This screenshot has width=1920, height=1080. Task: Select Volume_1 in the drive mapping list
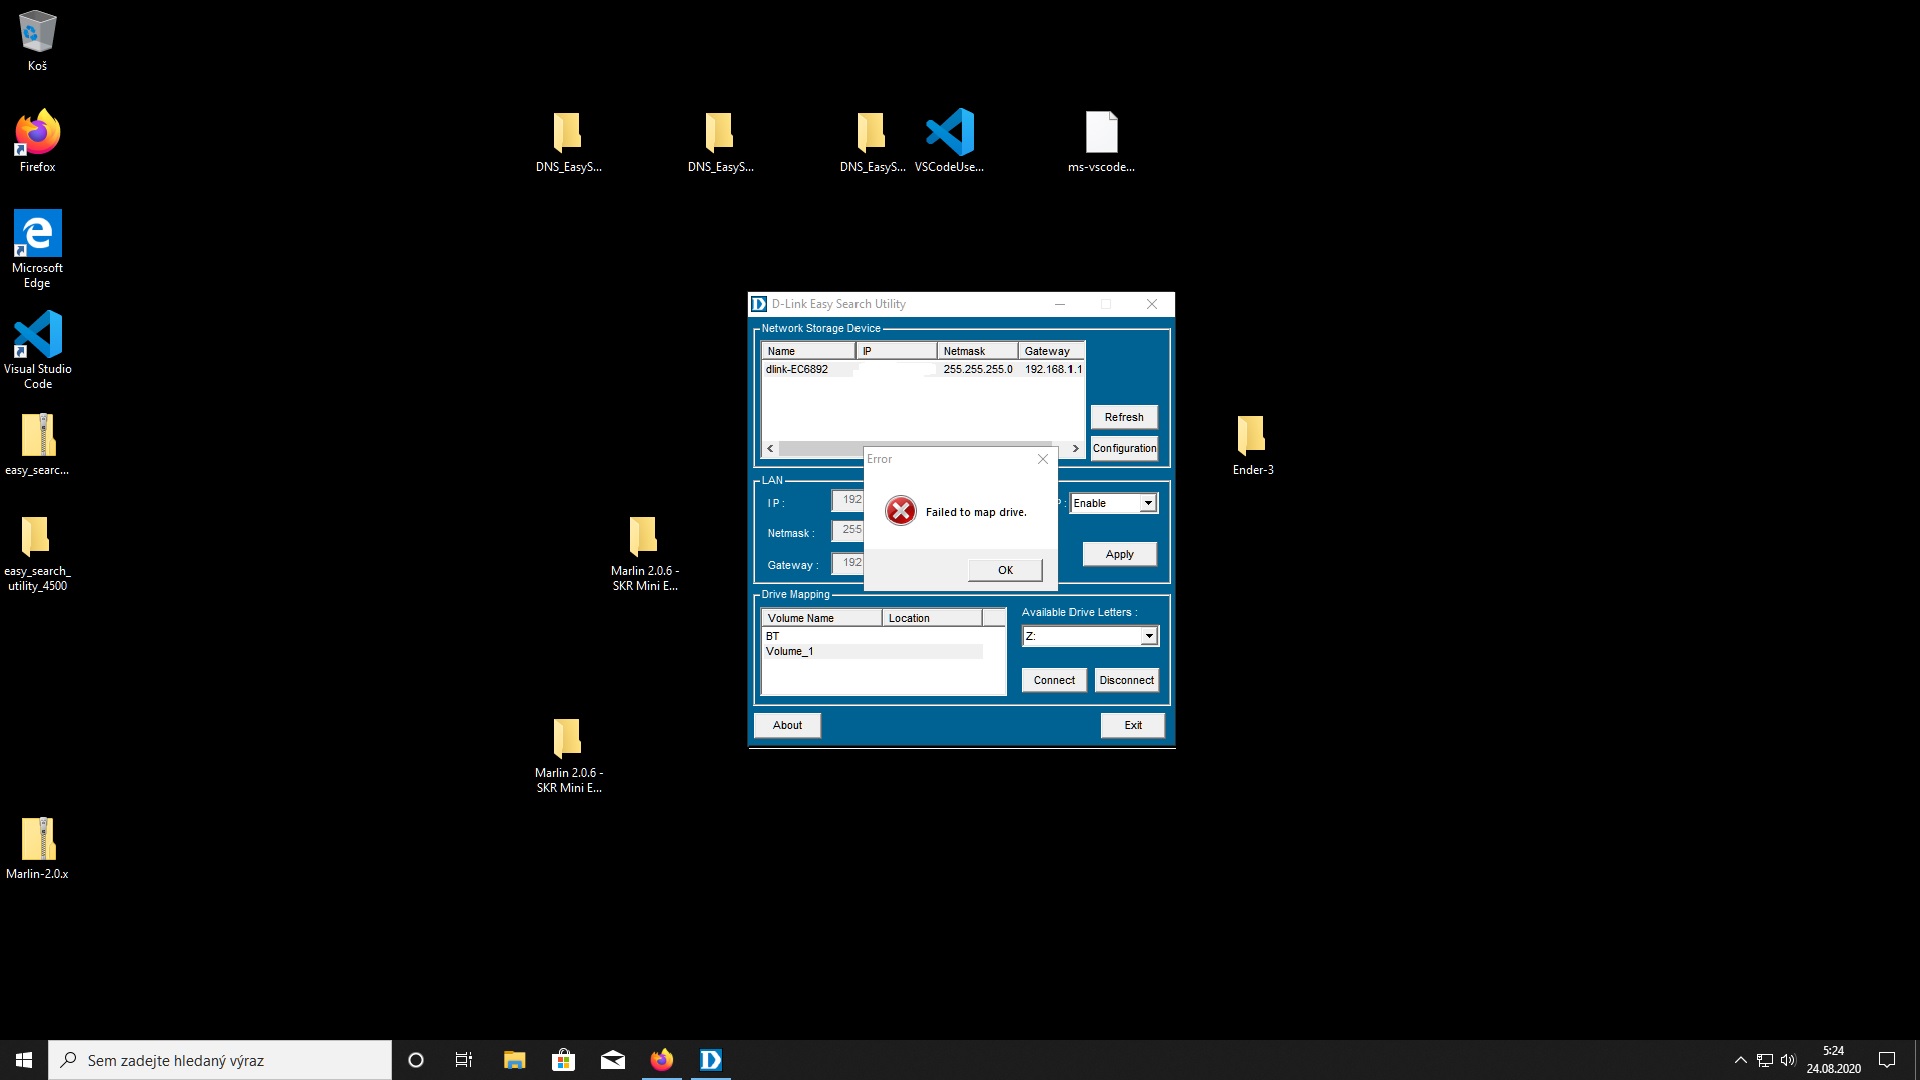[x=790, y=651]
